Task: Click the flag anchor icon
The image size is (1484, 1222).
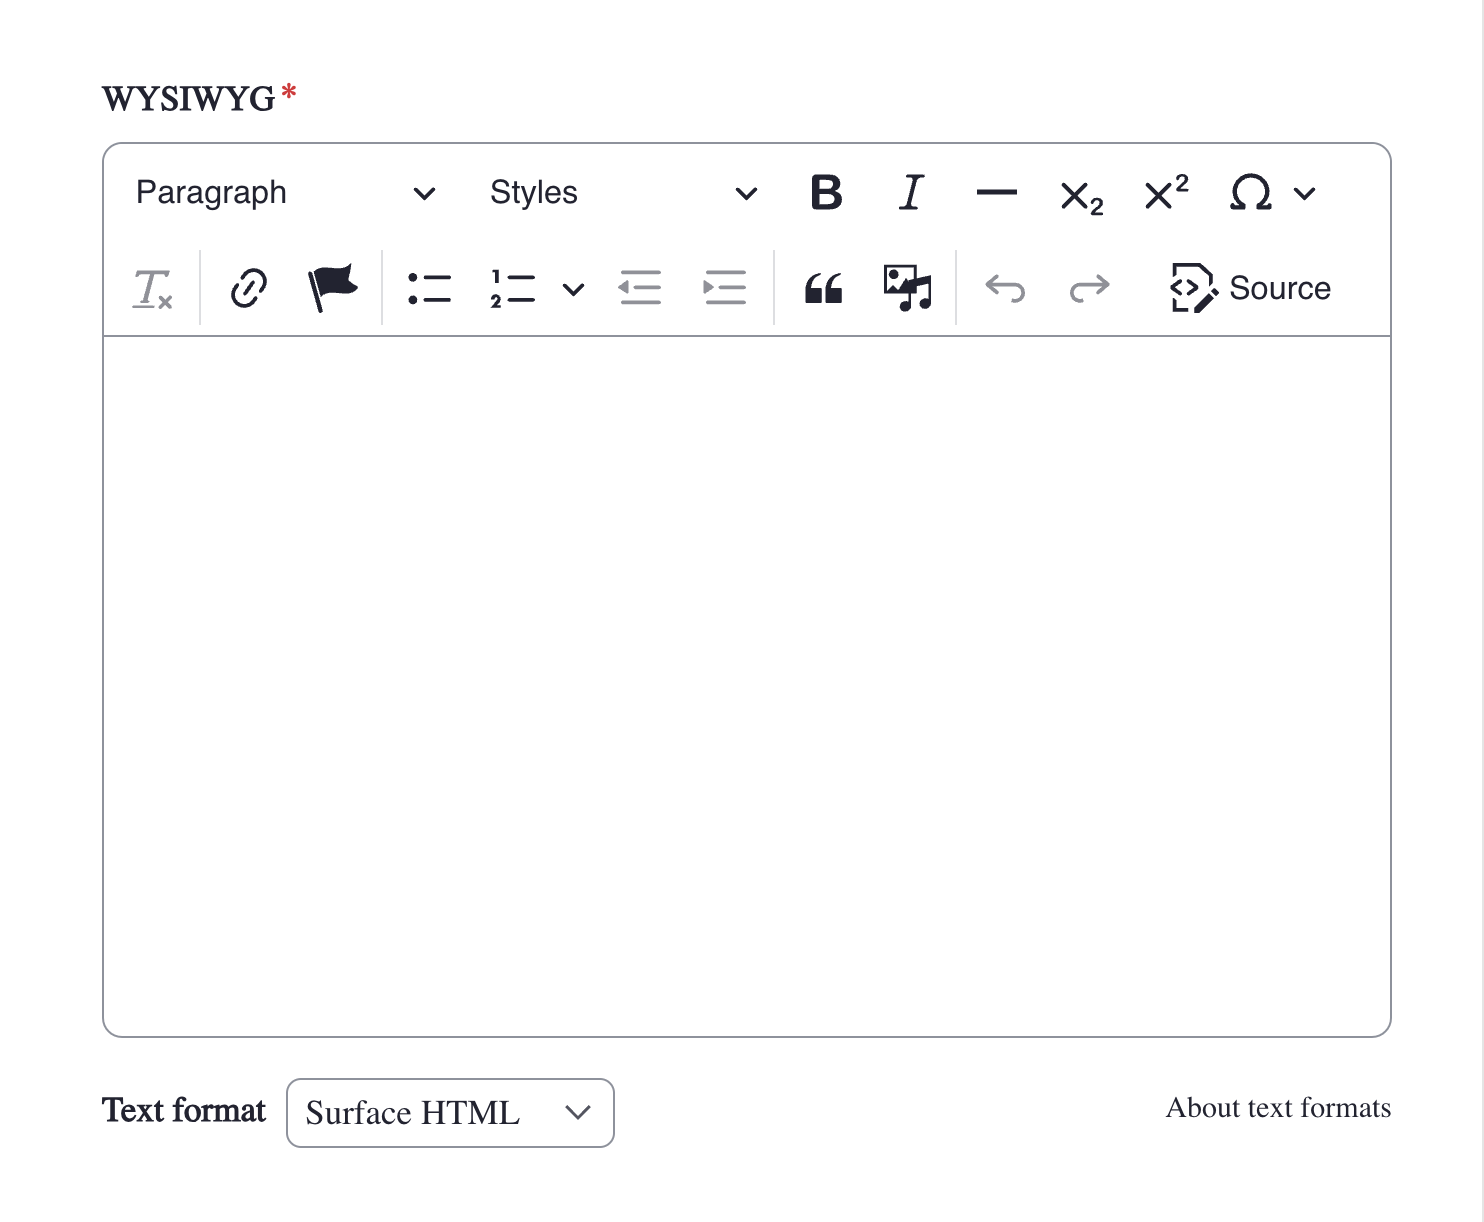Action: tap(332, 288)
